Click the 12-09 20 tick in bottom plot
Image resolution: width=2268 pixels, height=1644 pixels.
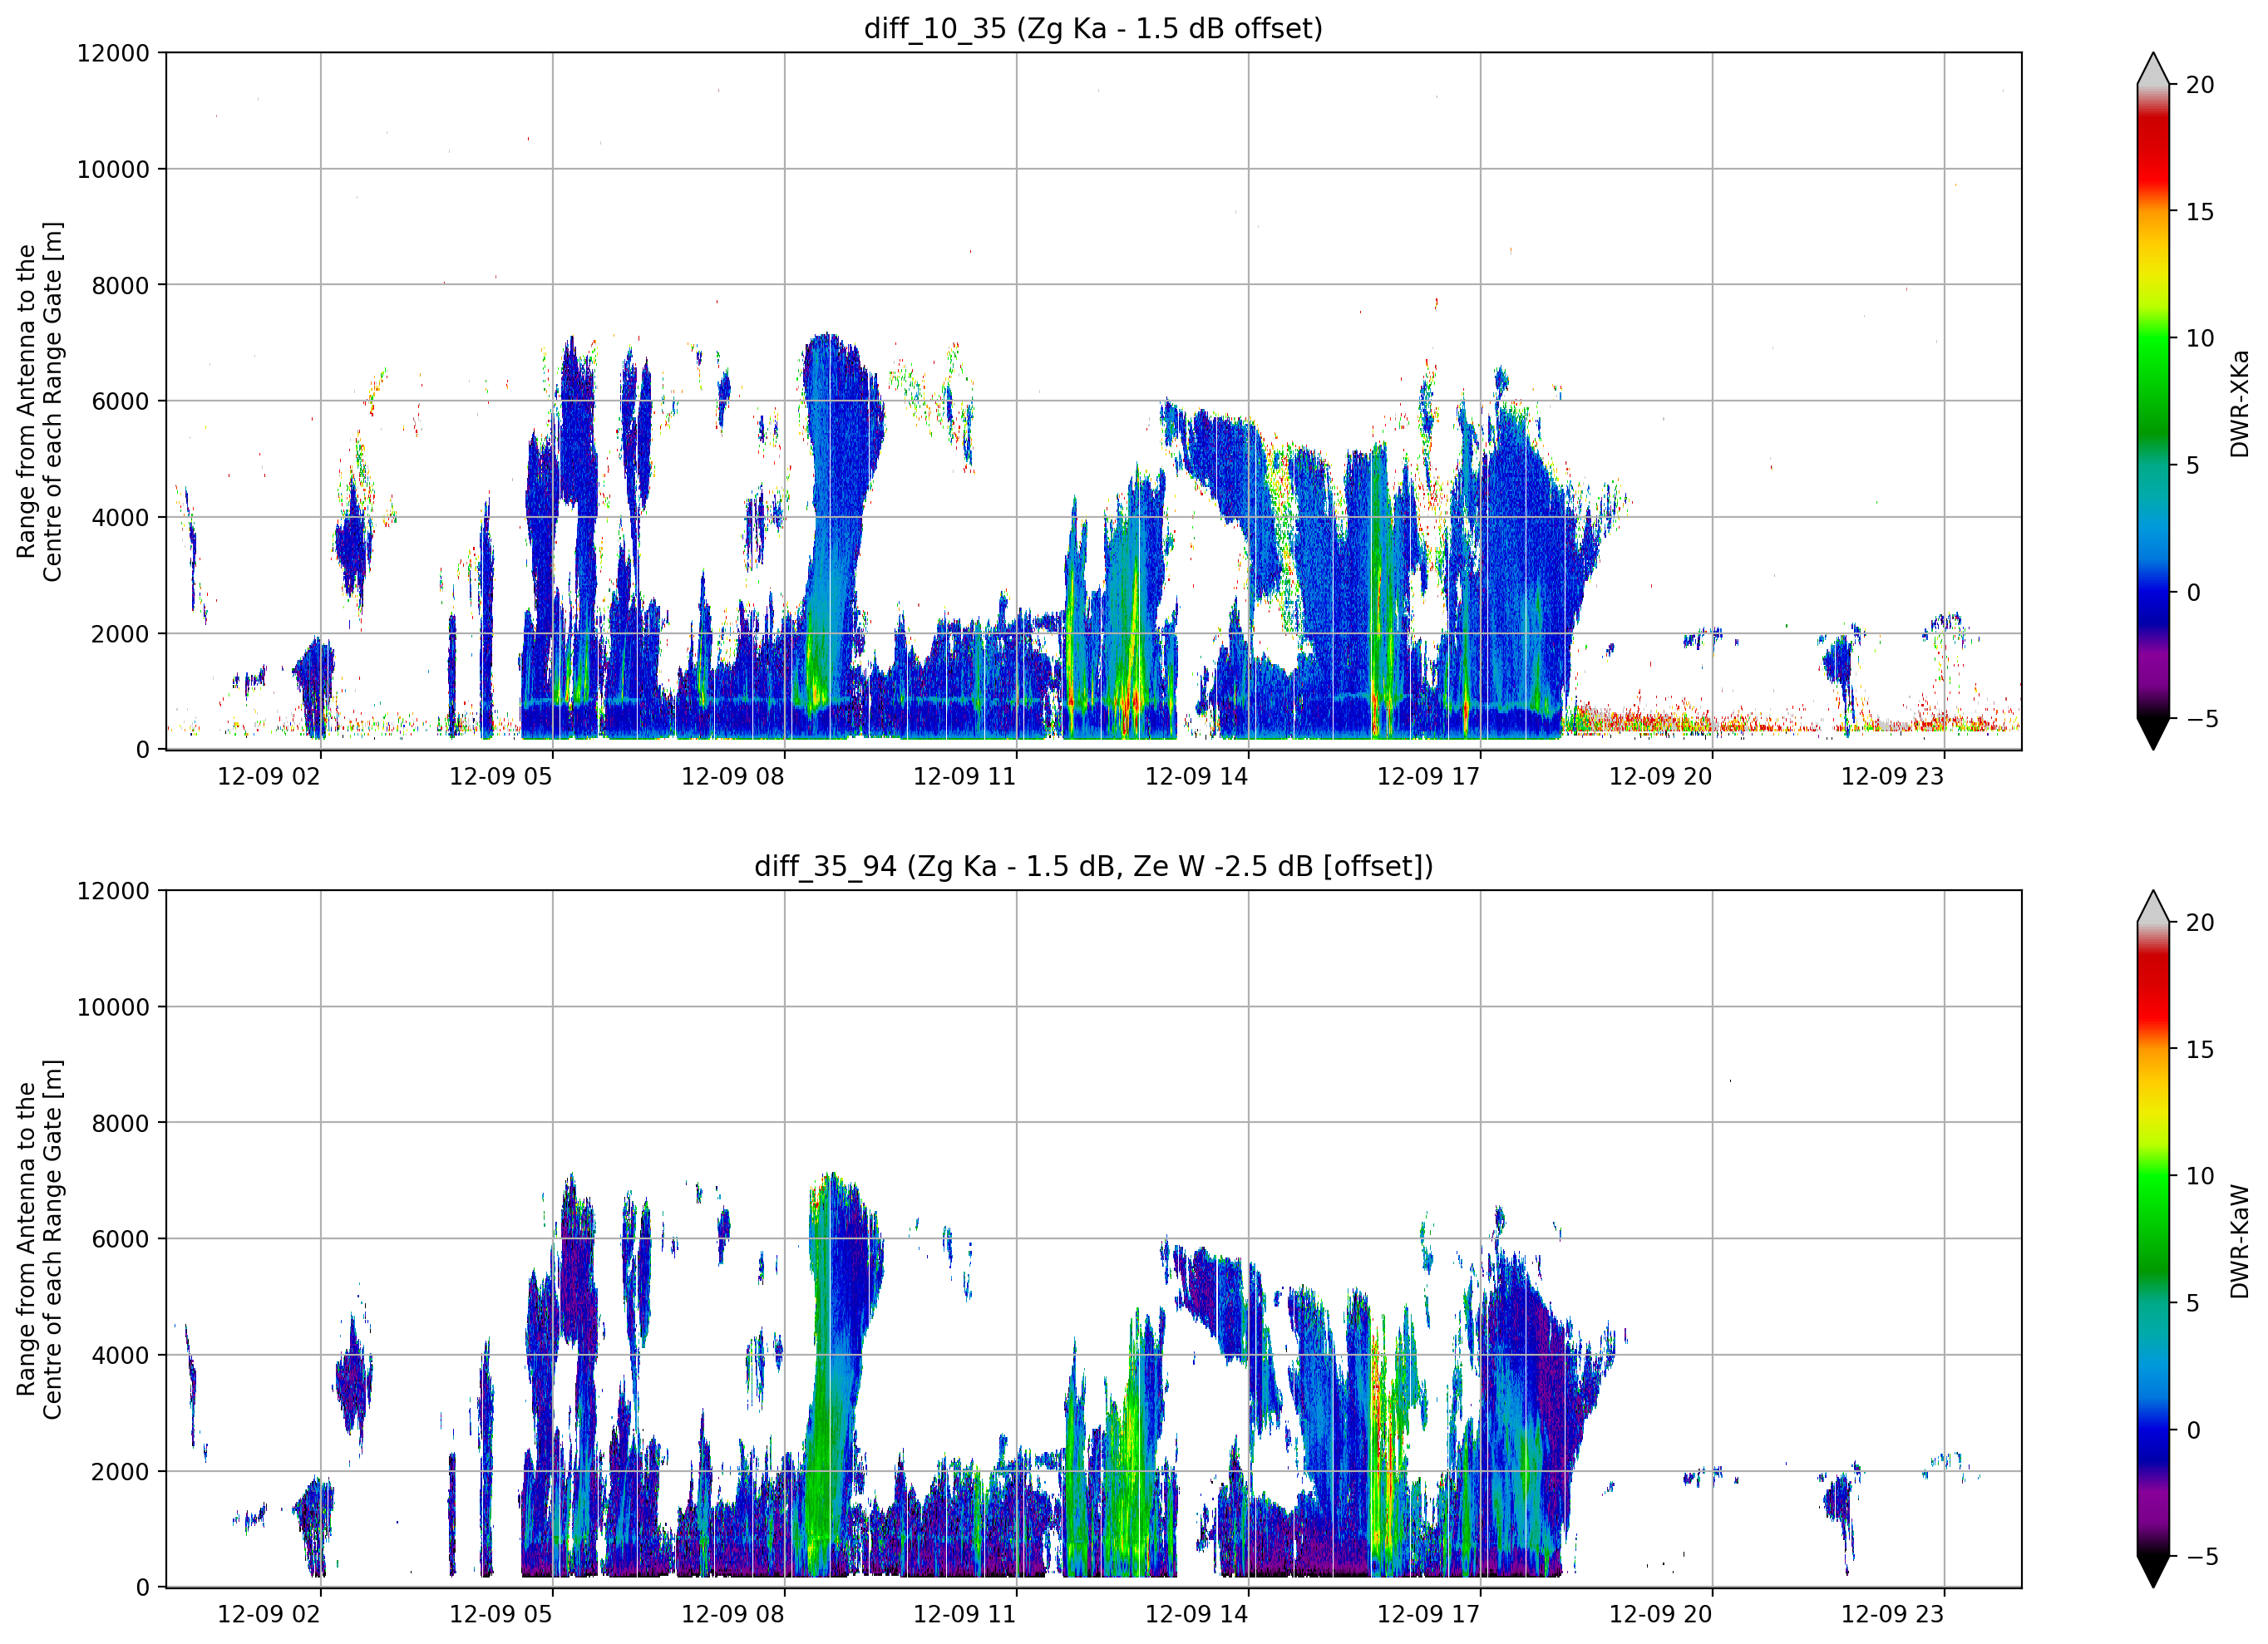(x=1661, y=1614)
